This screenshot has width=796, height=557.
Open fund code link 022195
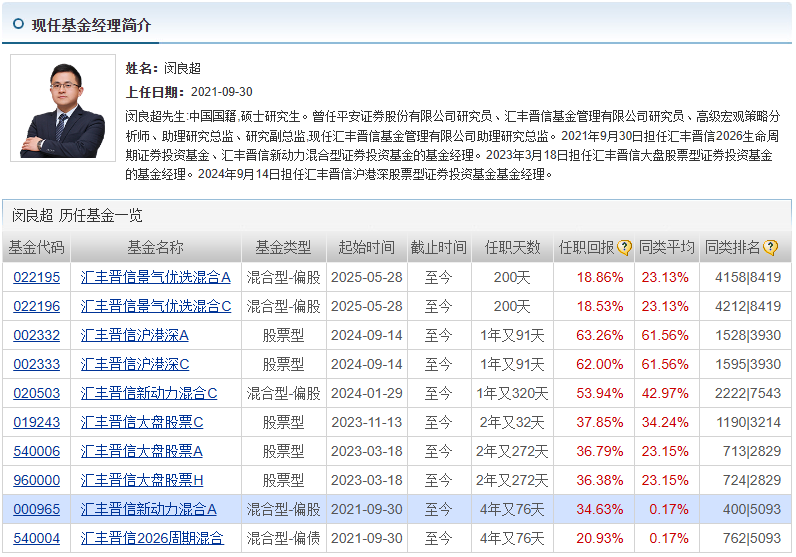[37, 277]
